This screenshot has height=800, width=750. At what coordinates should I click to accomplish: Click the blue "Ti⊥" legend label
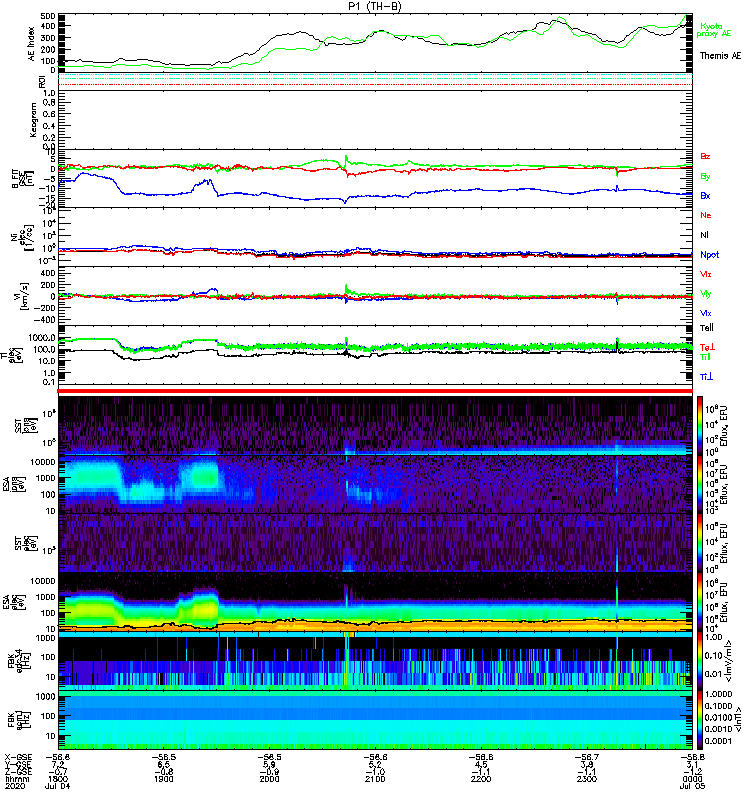pos(706,377)
